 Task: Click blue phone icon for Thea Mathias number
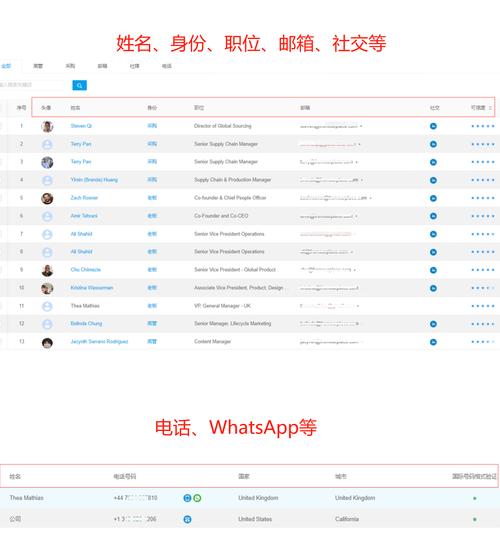[x=187, y=498]
